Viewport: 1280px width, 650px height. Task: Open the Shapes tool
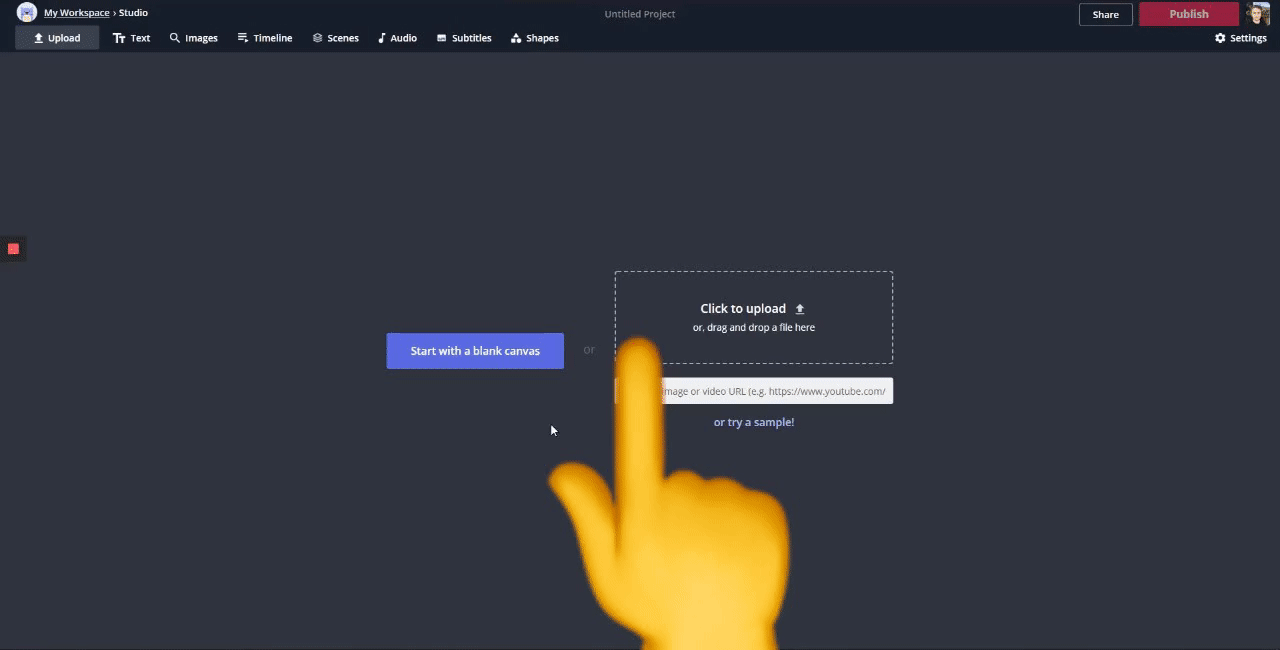535,38
